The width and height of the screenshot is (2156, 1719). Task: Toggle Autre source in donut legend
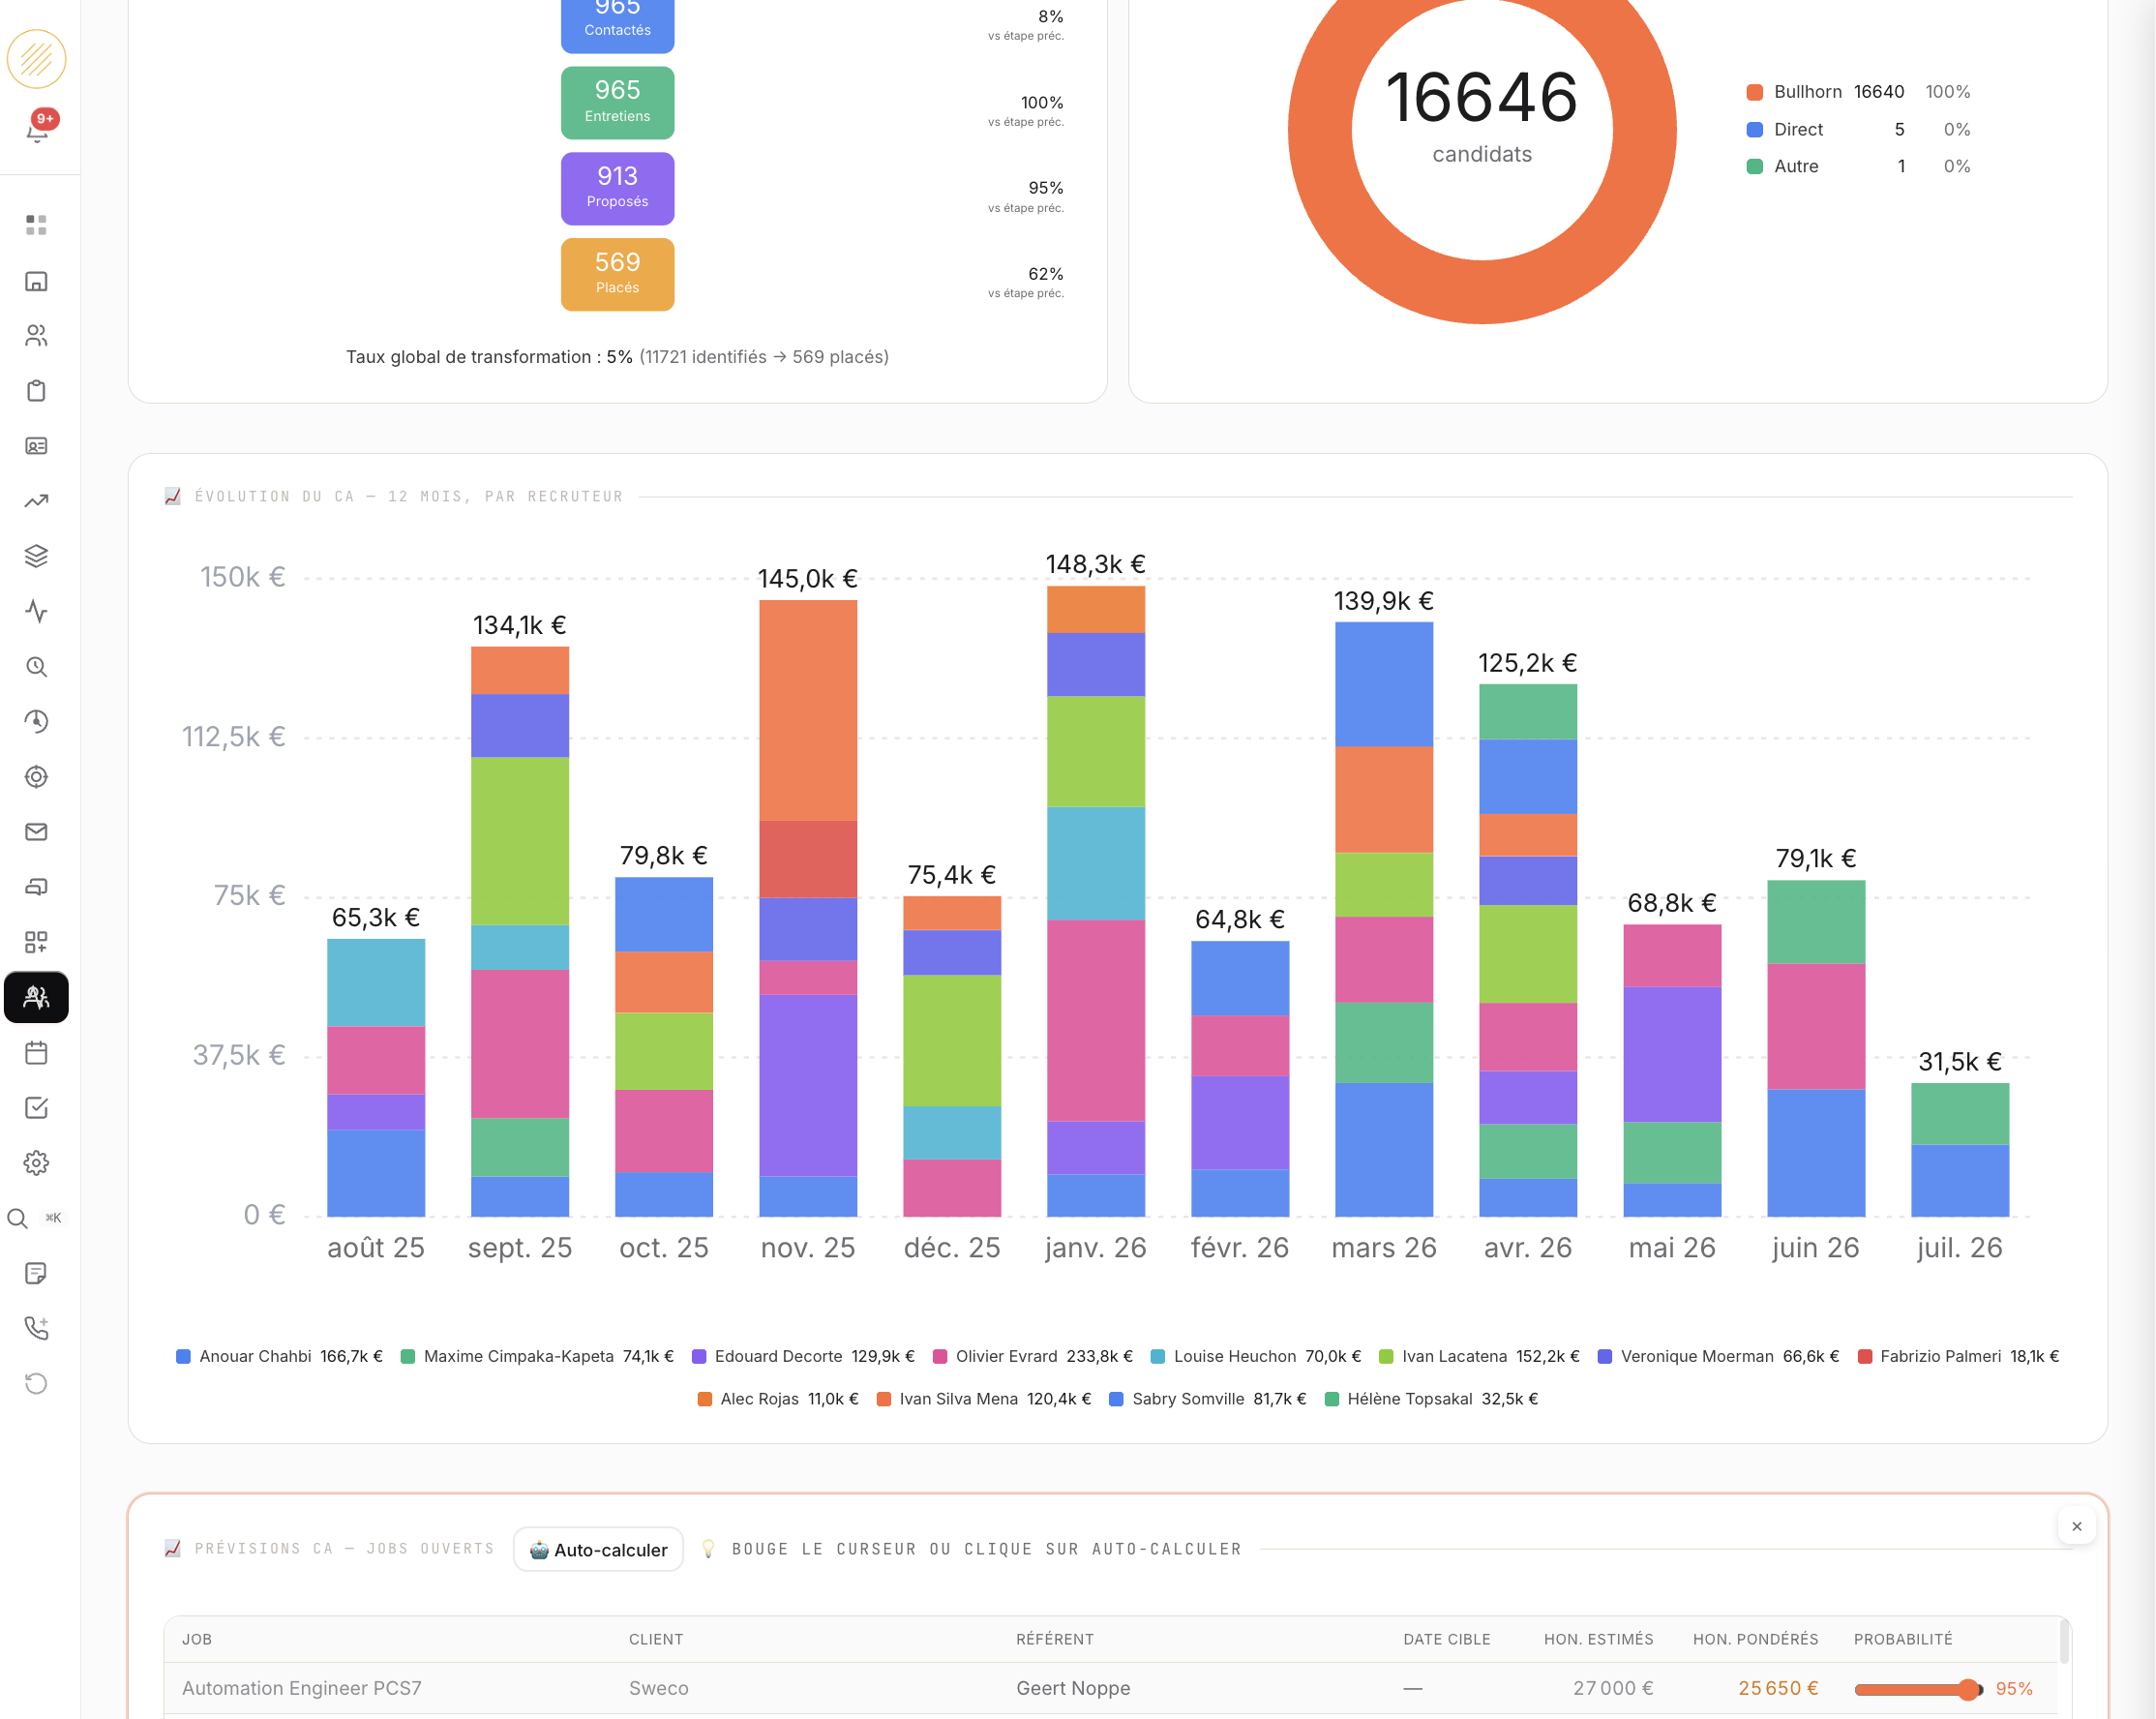point(1858,166)
